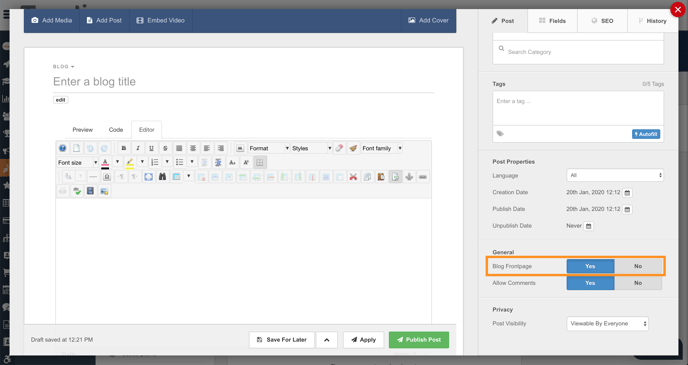Click the Search Category field
688x365 pixels.
[x=578, y=52]
